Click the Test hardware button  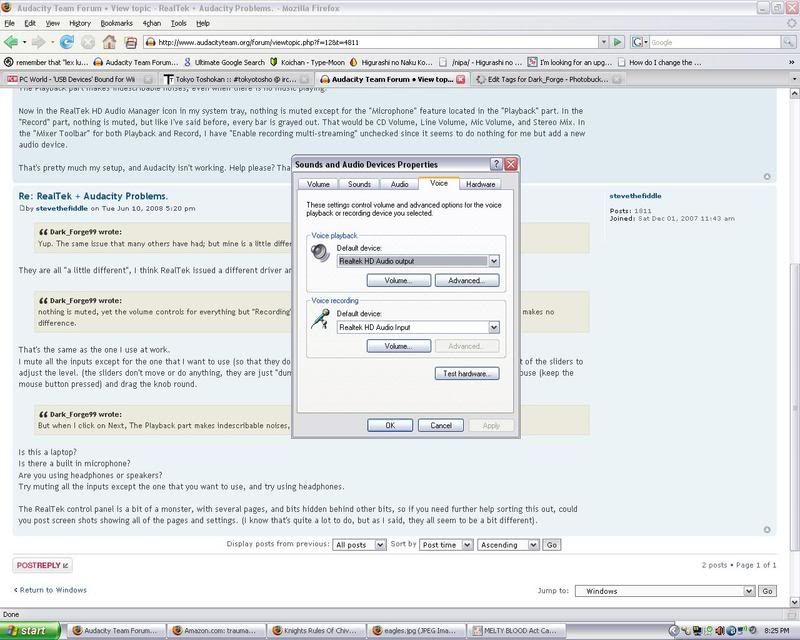(465, 373)
